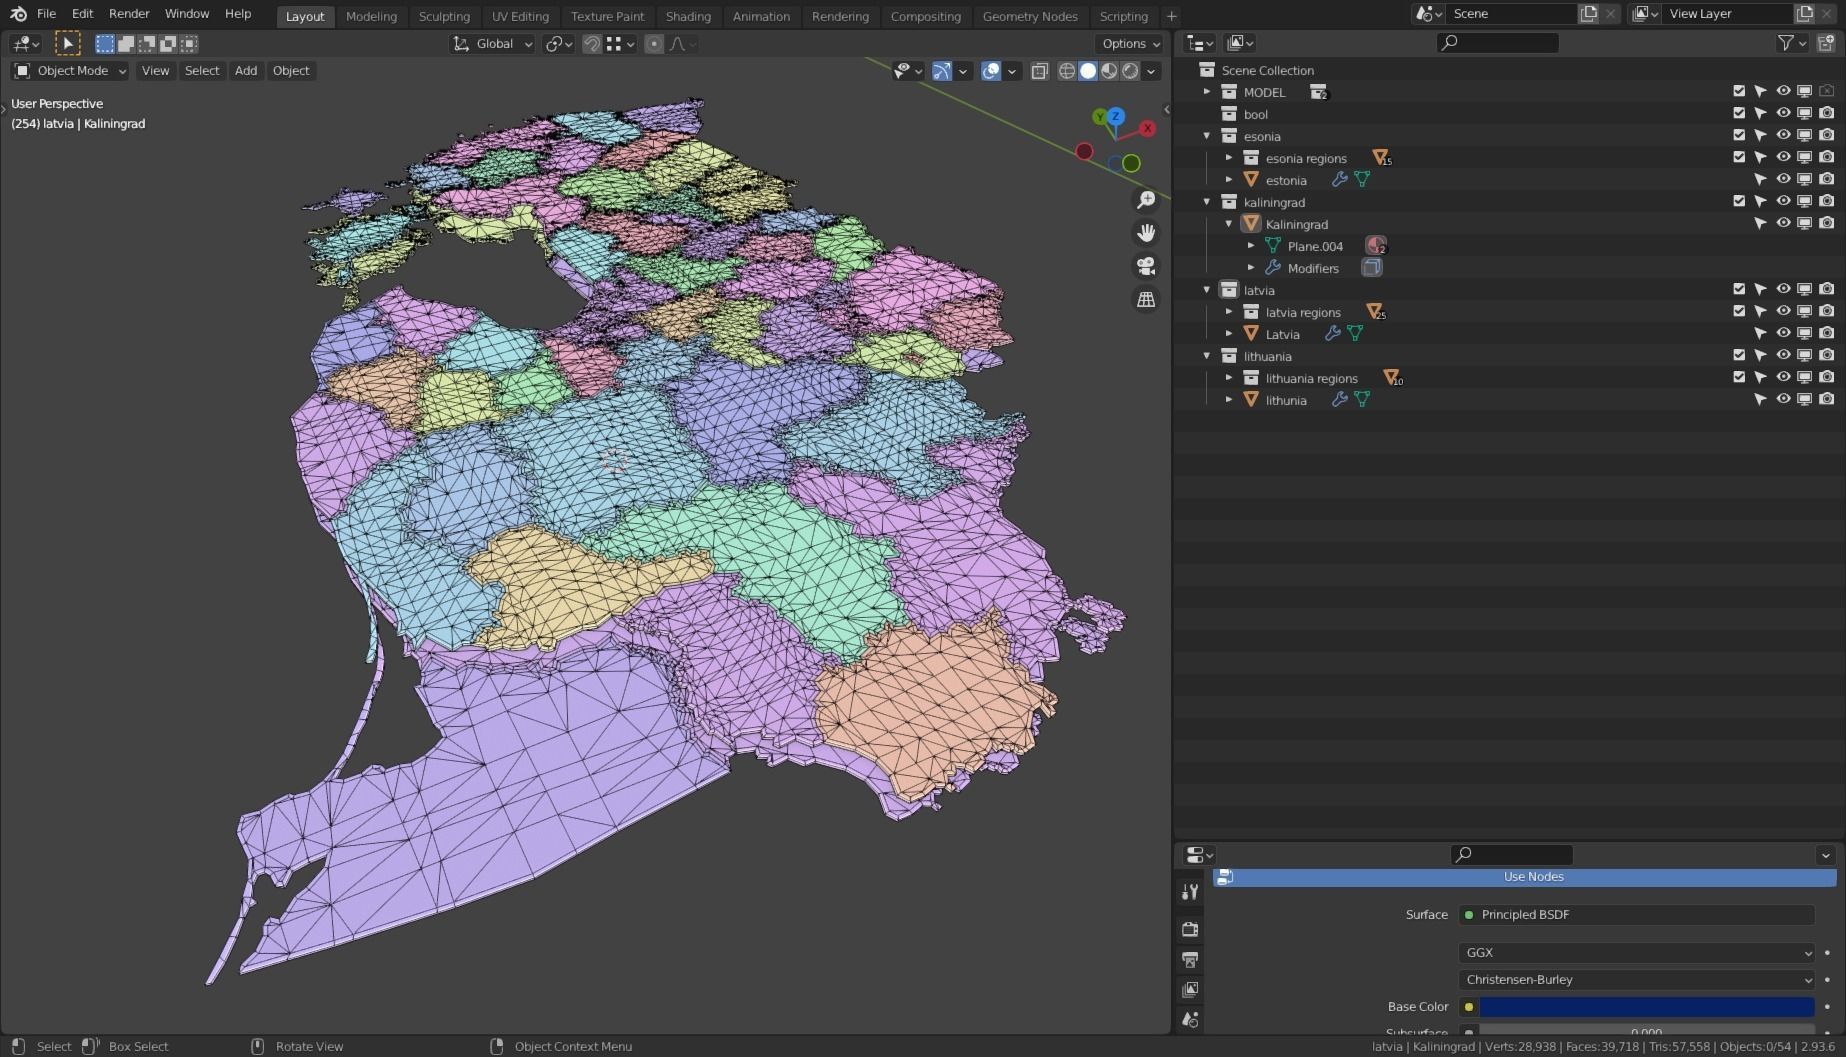The width and height of the screenshot is (1846, 1057).
Task: Add workspace with plus icon
Action: 1171,16
